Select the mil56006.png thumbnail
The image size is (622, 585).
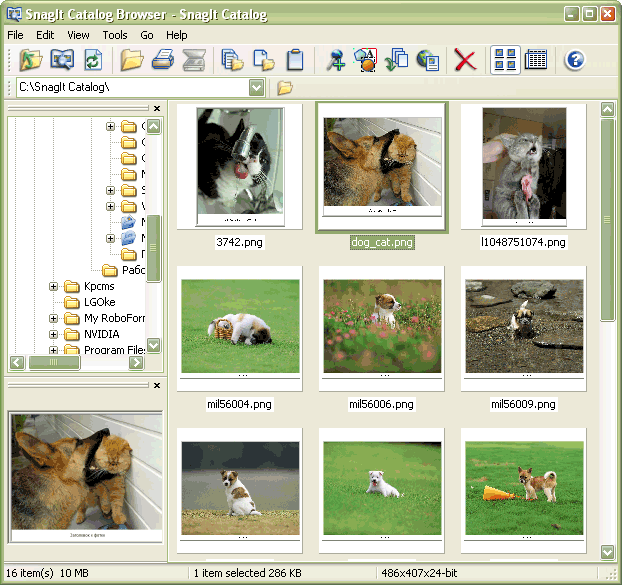point(382,329)
